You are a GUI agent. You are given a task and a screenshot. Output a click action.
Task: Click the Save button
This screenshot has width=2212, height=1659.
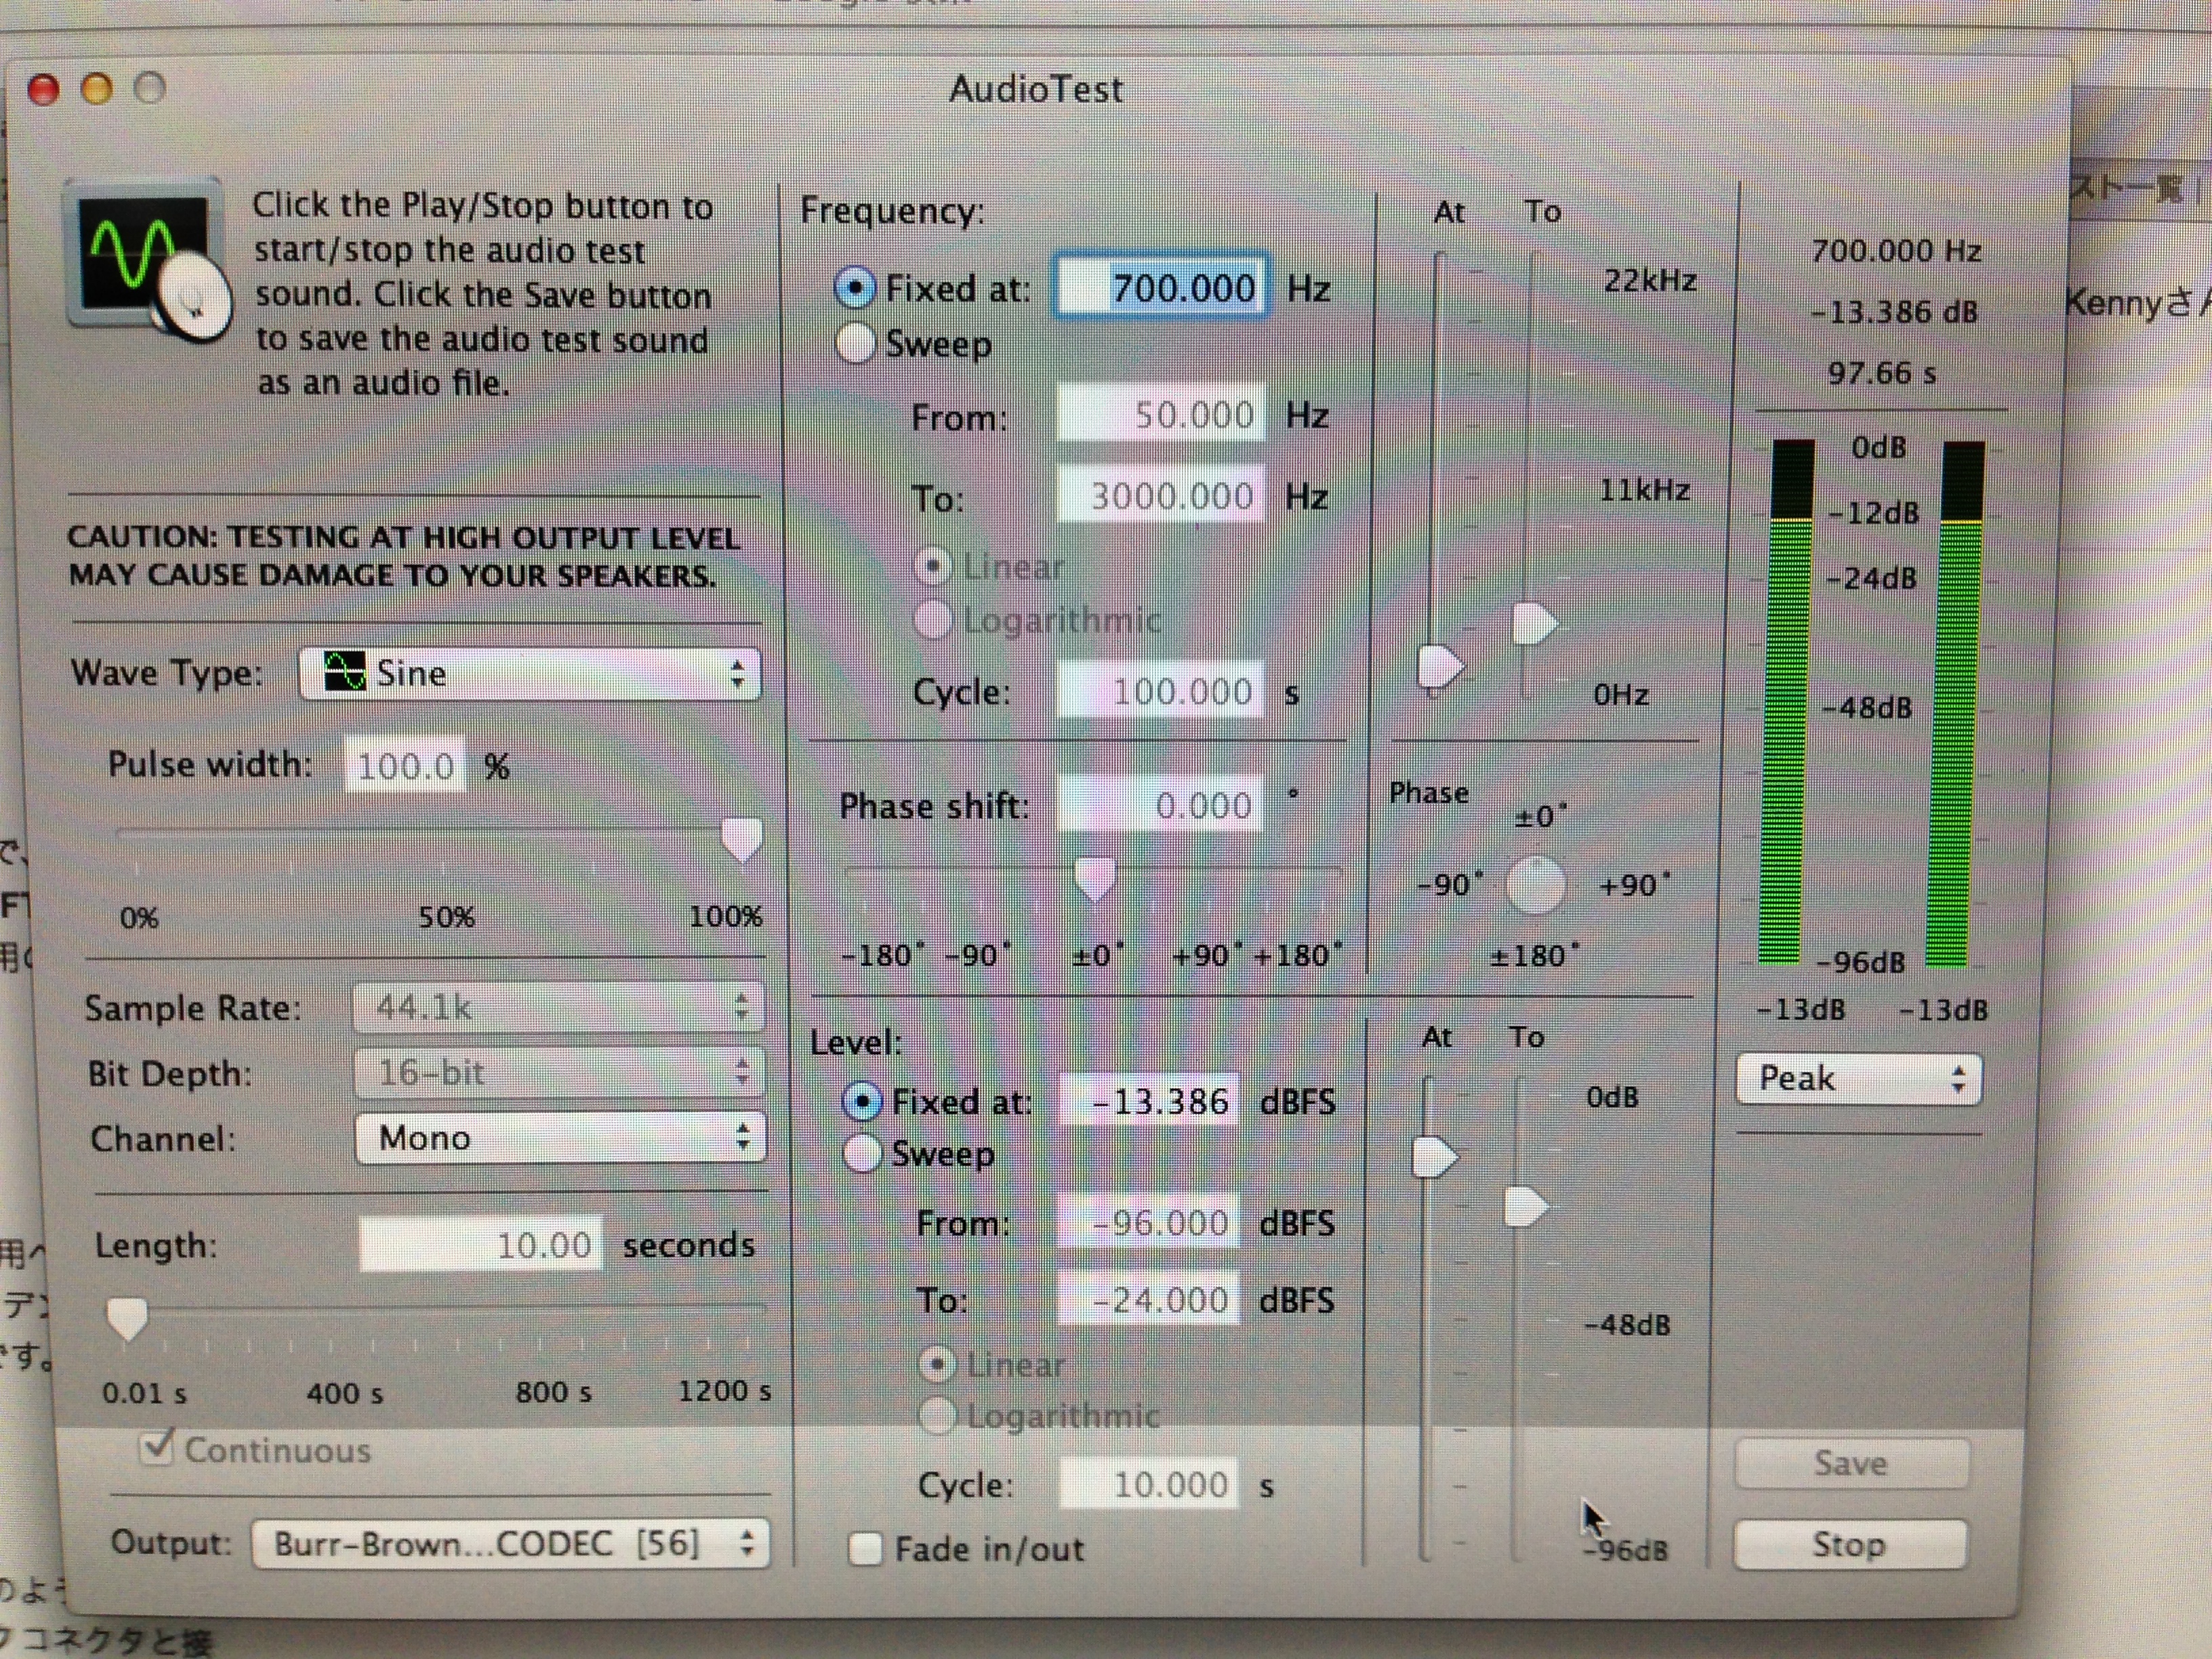tap(1852, 1464)
